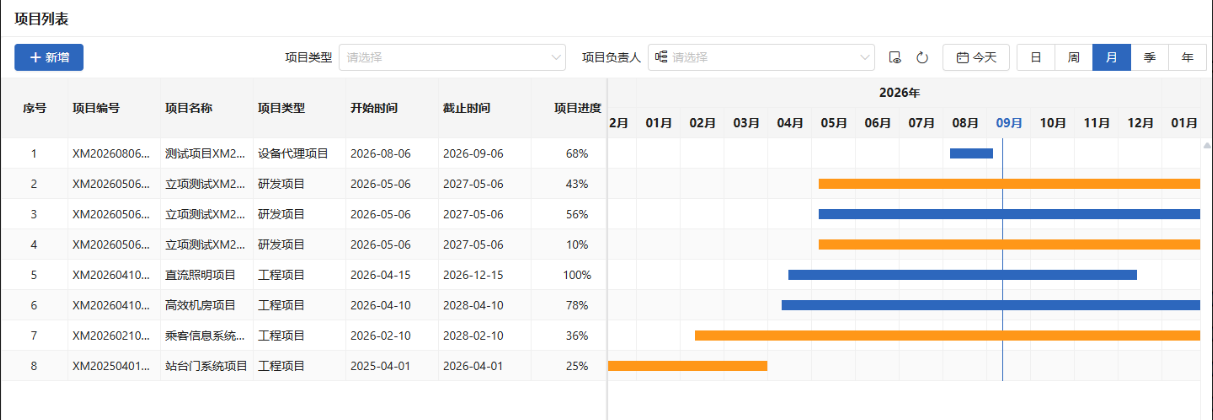Click the 项目进度 column header

[577, 108]
